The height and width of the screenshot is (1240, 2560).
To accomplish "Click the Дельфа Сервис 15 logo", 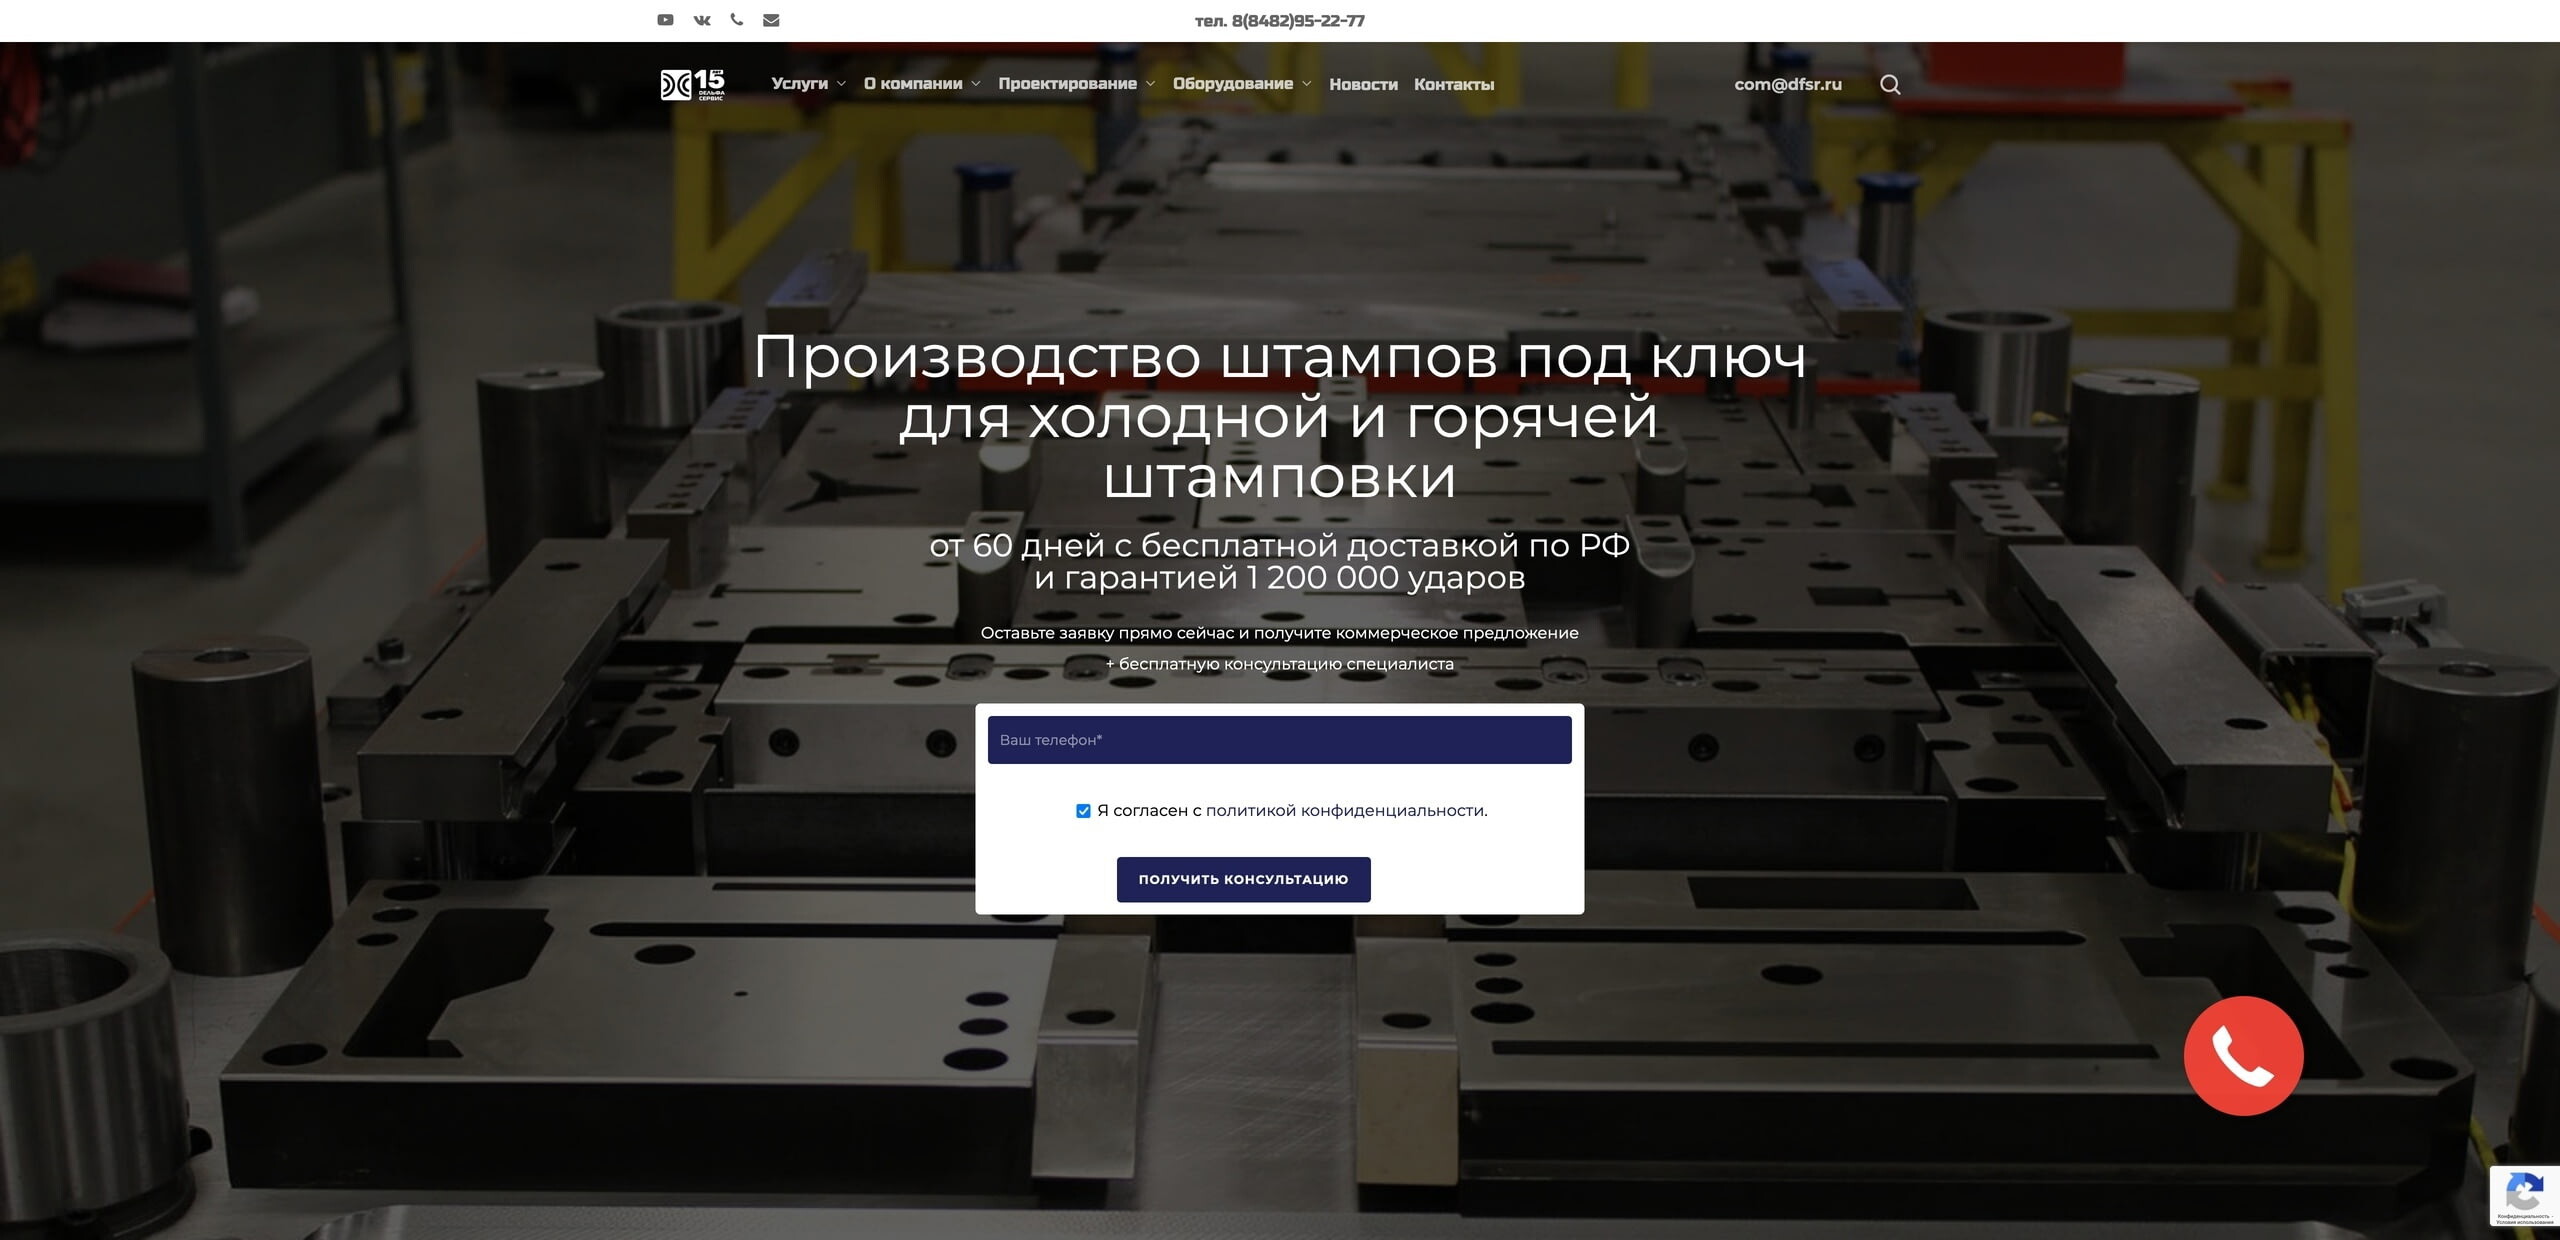I will 694,85.
